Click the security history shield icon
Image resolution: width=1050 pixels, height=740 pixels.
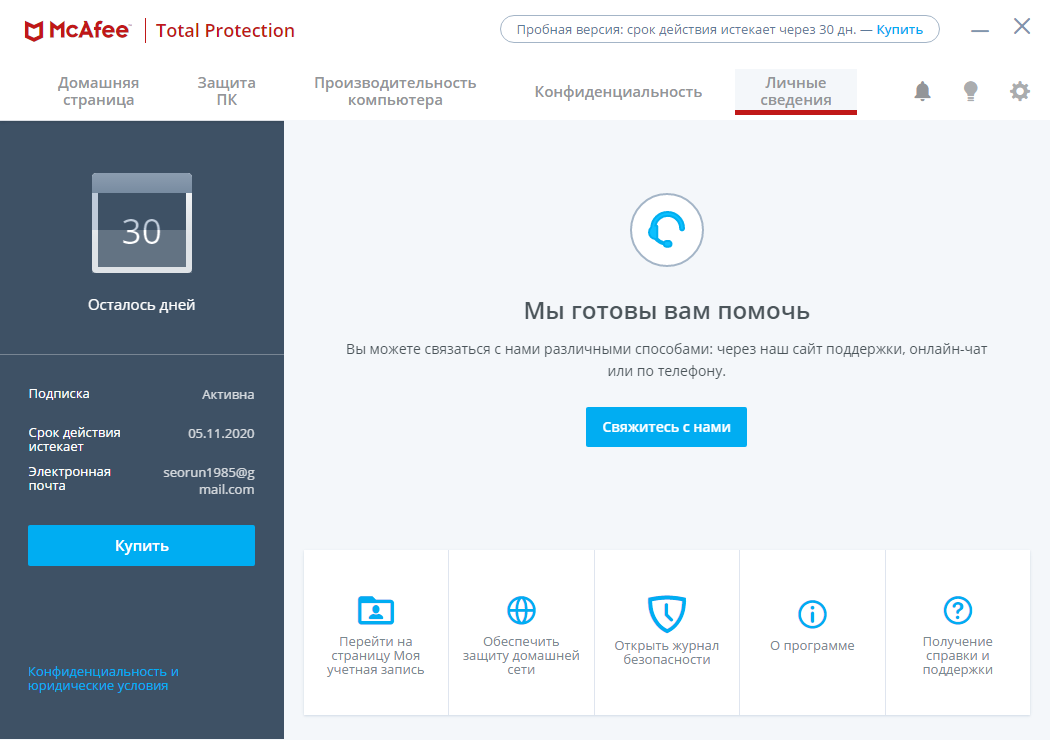(666, 613)
